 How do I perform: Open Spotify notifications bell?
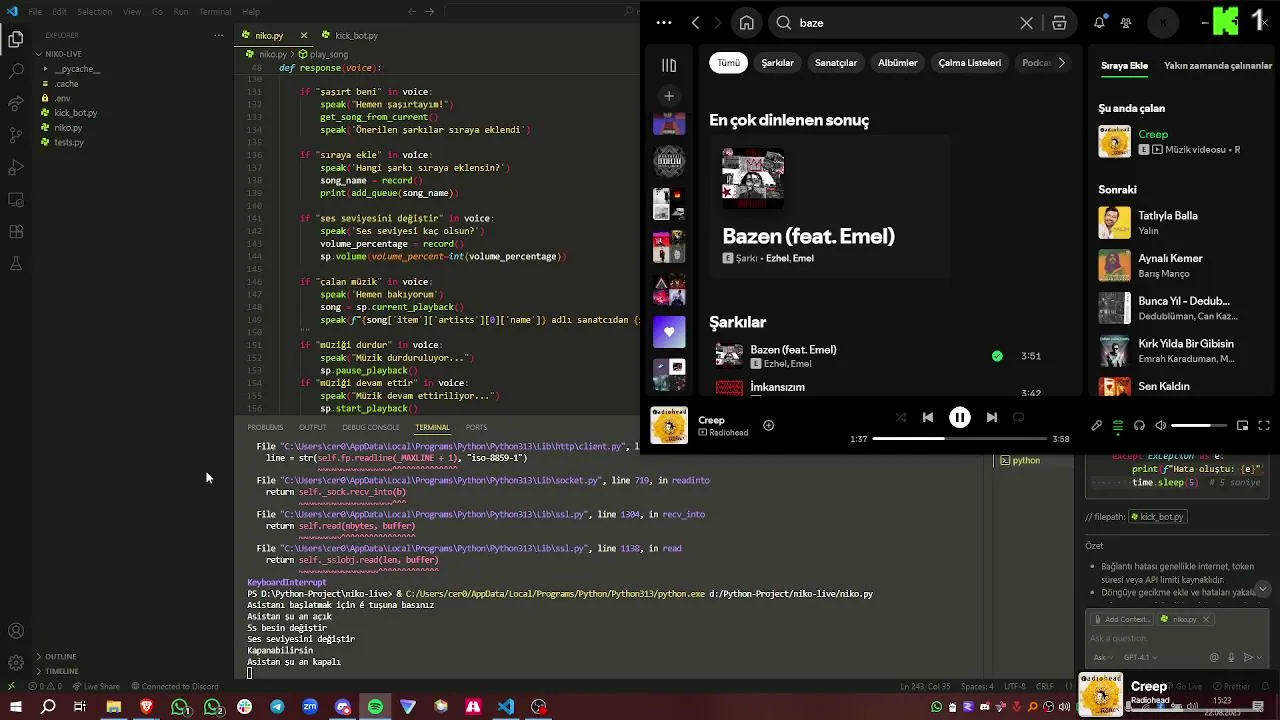(1100, 23)
